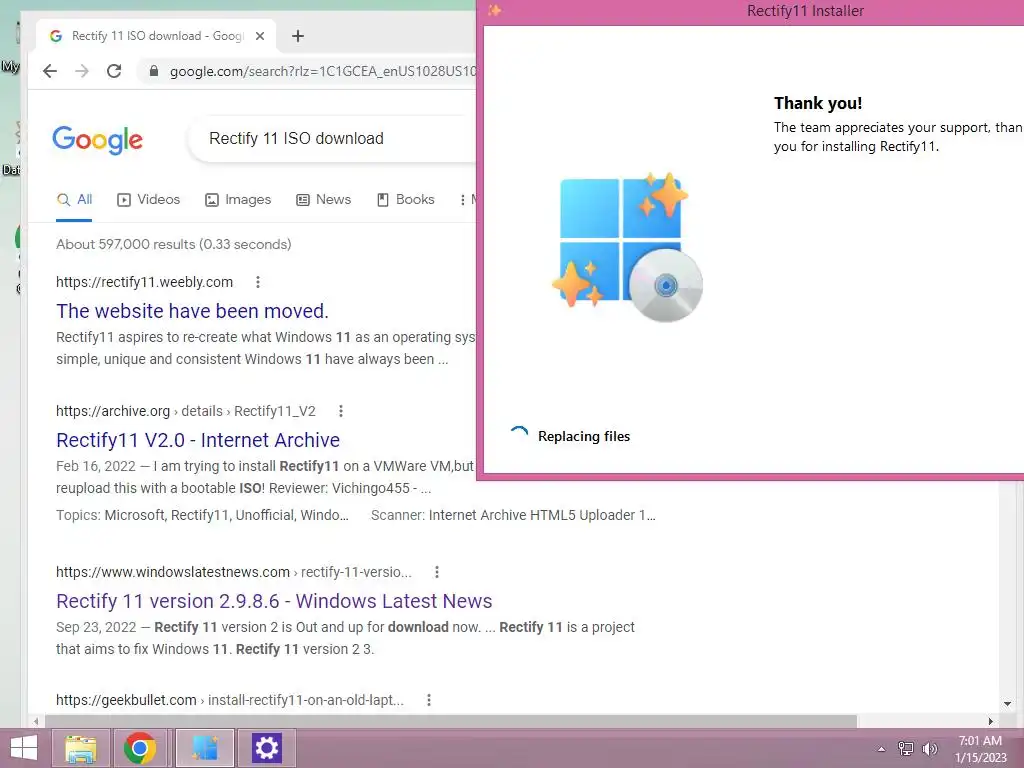Screen dimensions: 1024x768
Task: Close the Rectify 11 ISO download tab
Action: tap(260, 36)
